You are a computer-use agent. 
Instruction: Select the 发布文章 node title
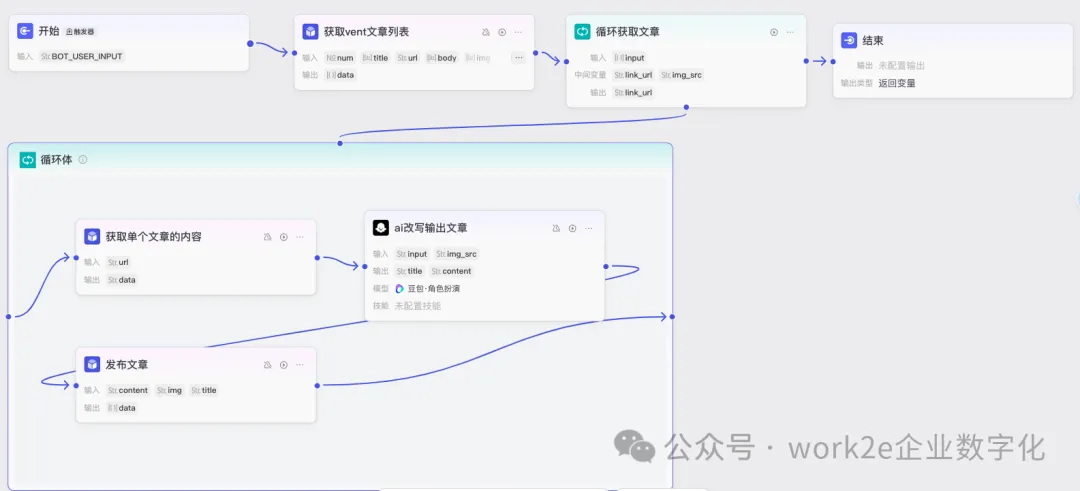(127, 364)
